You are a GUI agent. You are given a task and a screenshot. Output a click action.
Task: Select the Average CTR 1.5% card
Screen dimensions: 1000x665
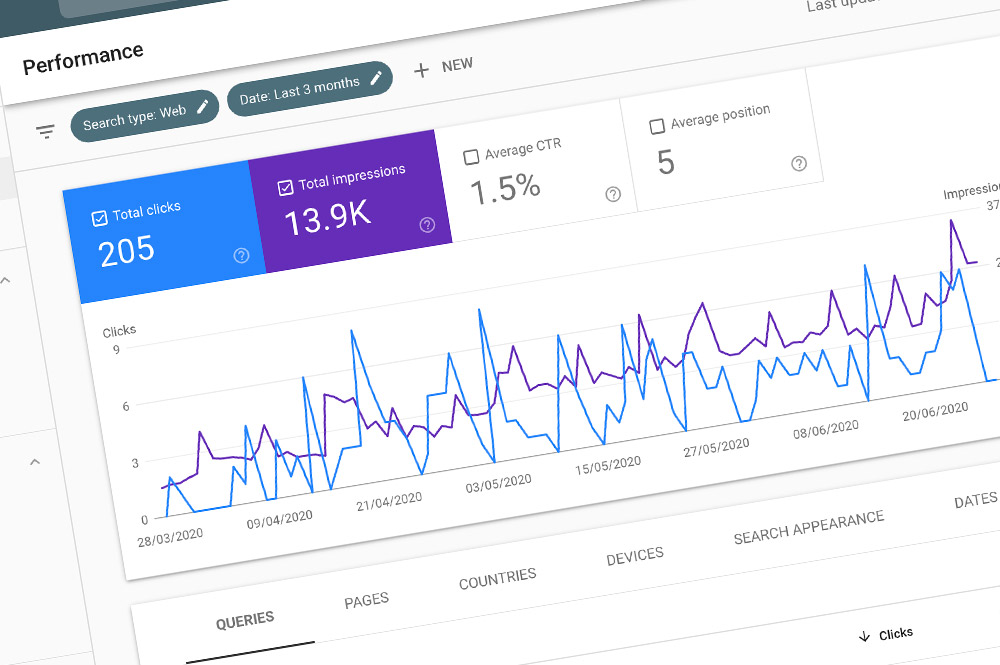pos(536,171)
